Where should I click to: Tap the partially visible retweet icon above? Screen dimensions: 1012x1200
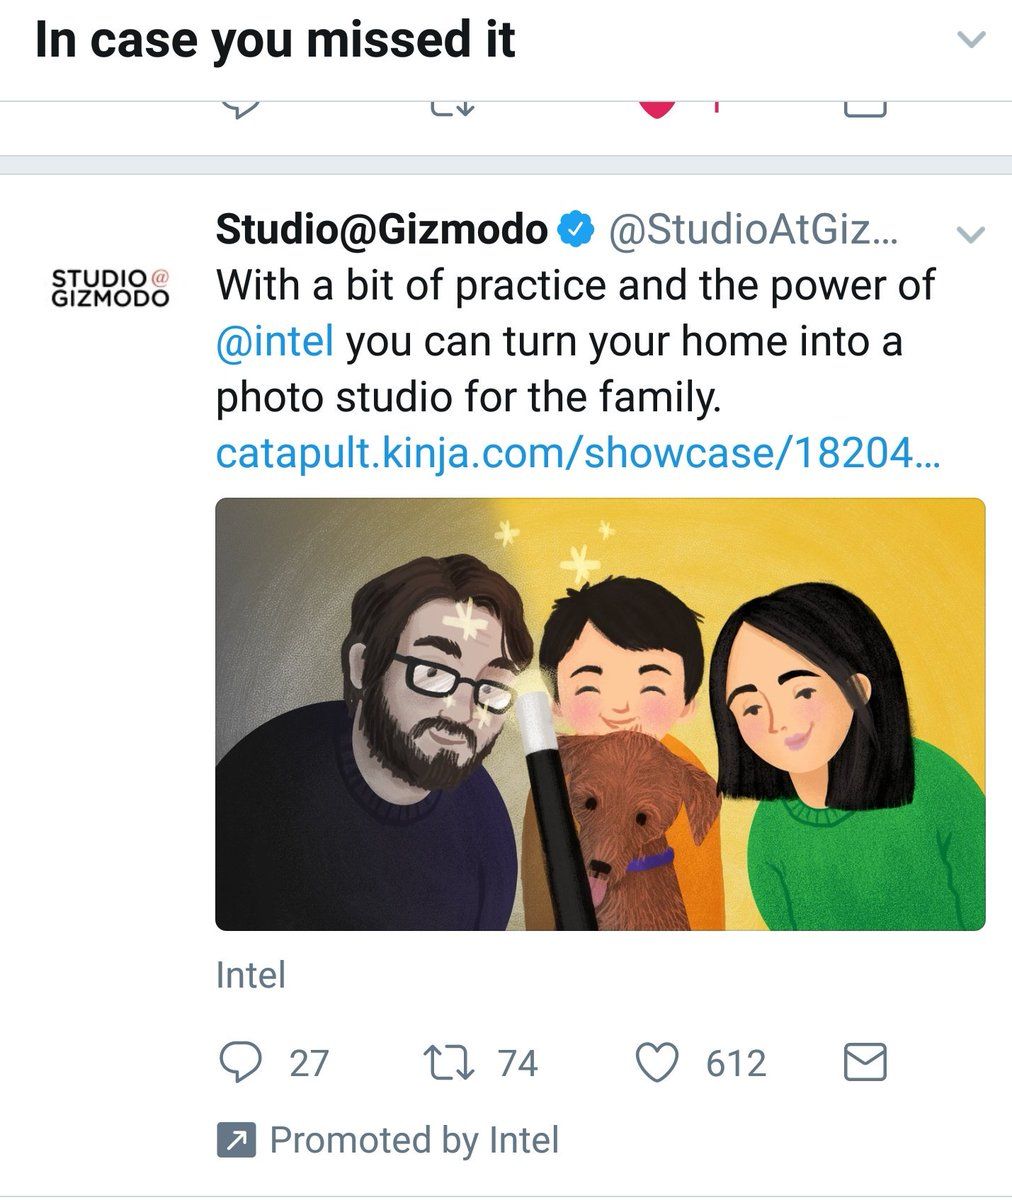coord(452,109)
